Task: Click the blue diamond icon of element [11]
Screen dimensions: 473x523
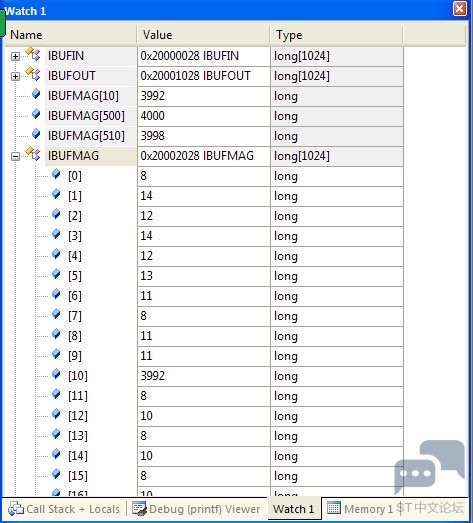Action: [56, 394]
